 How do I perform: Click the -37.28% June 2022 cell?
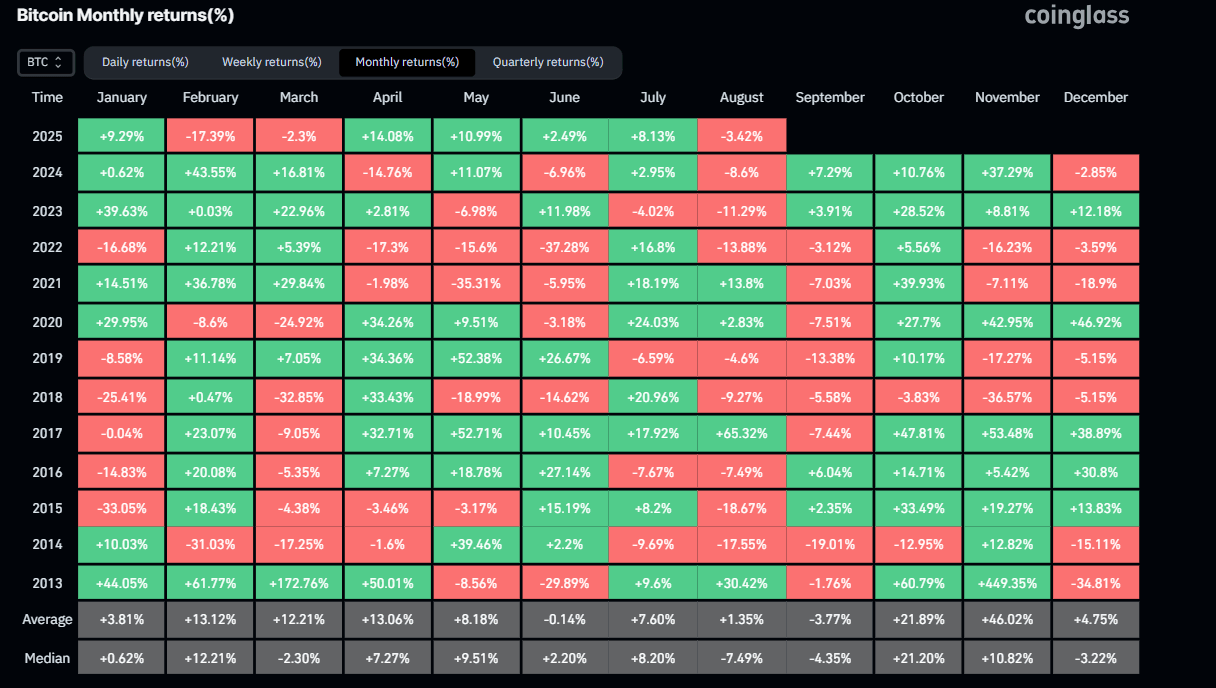tap(564, 246)
